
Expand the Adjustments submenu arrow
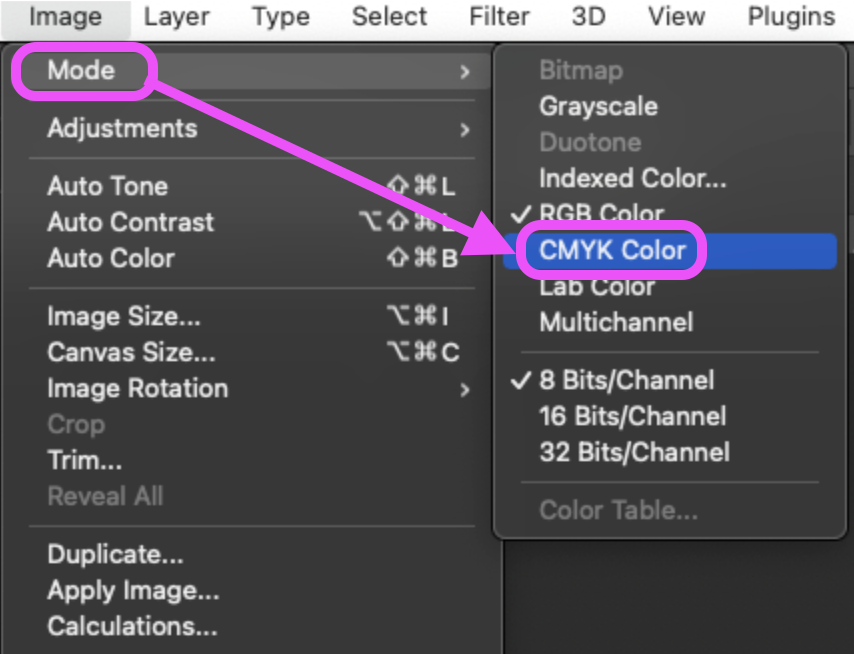click(x=465, y=130)
